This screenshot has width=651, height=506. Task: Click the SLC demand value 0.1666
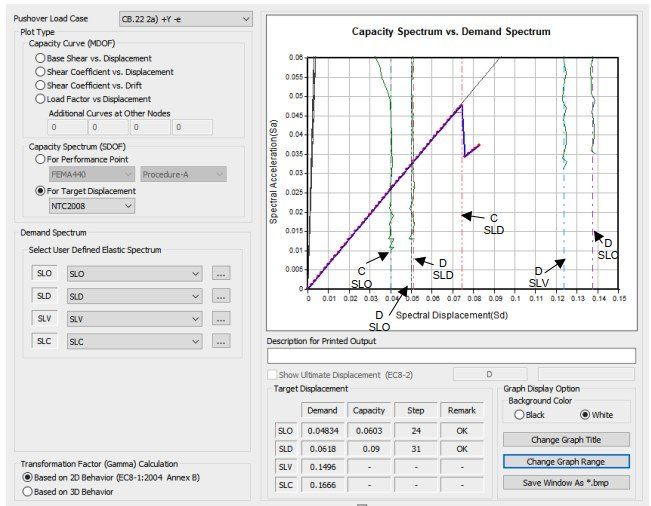point(323,485)
